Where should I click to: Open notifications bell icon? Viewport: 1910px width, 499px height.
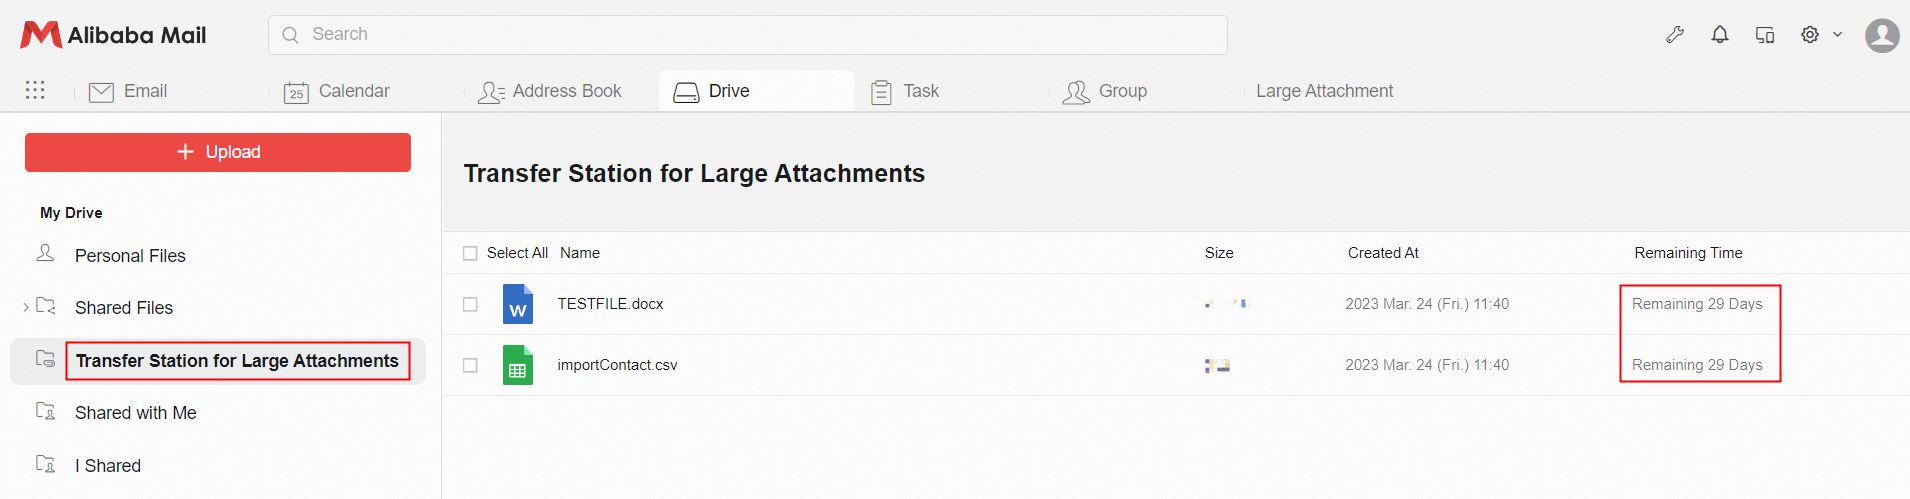click(1720, 35)
